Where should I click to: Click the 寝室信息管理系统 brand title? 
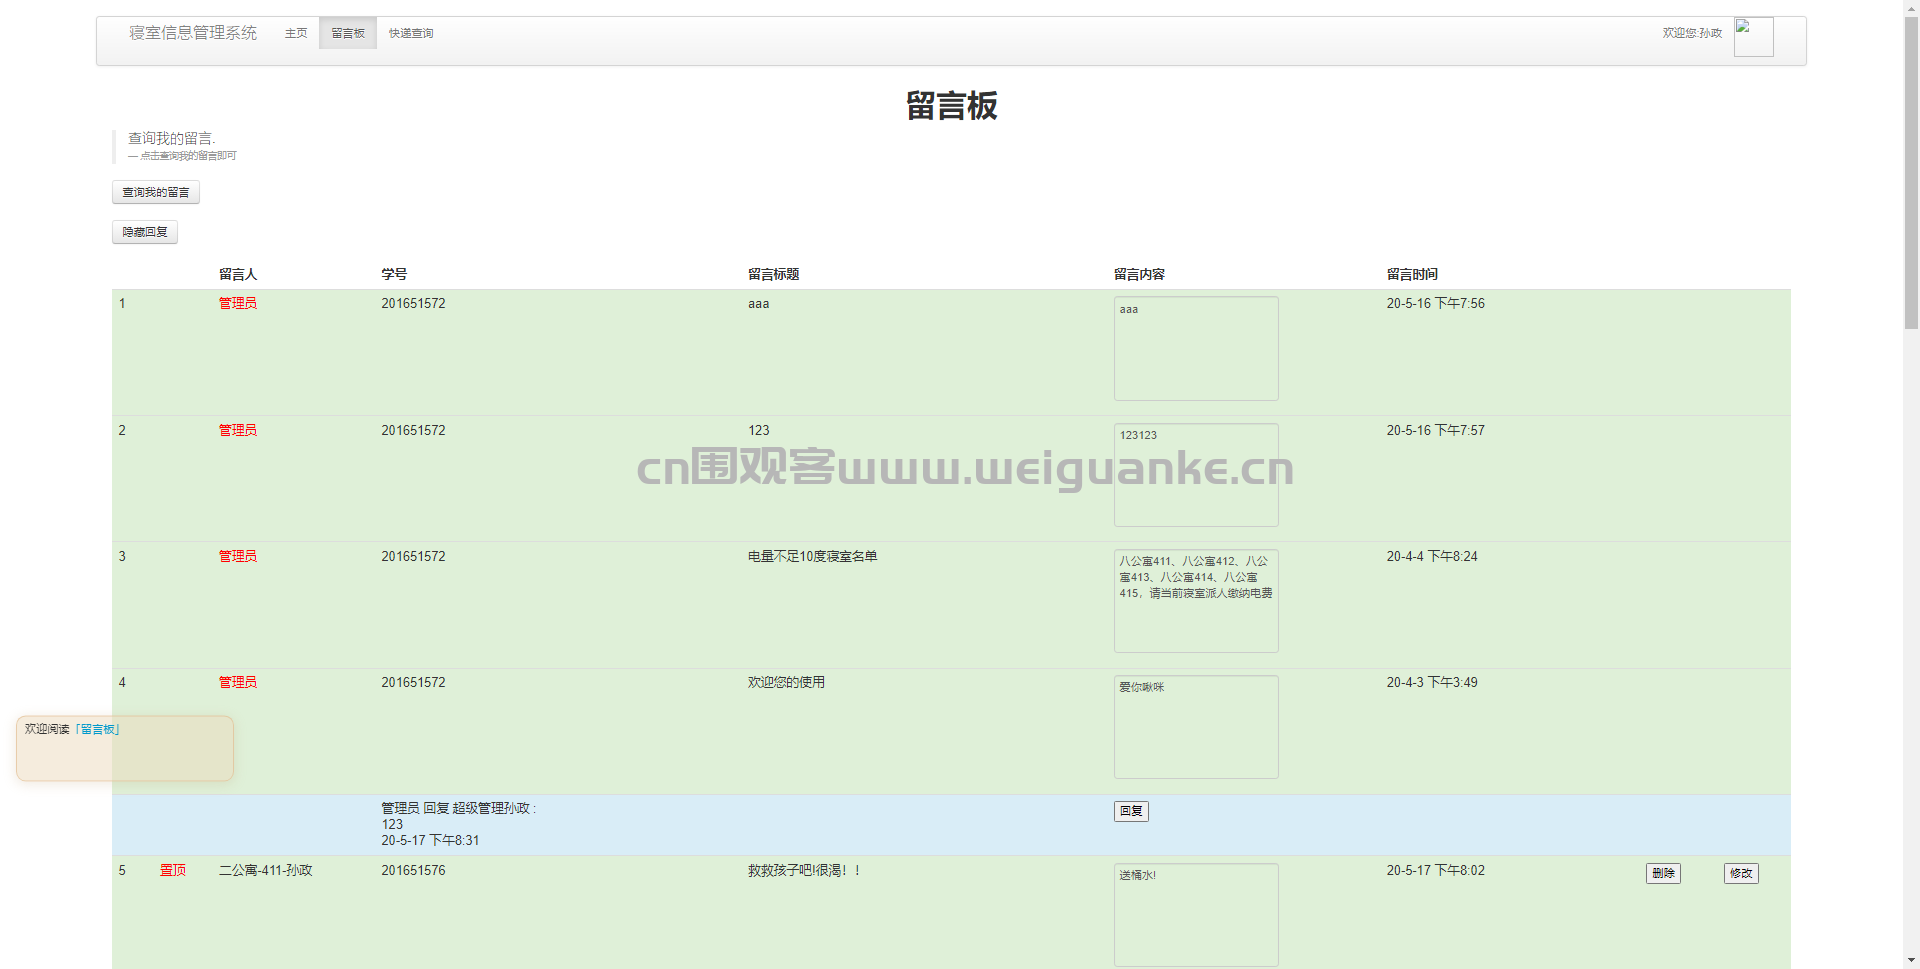(x=193, y=33)
